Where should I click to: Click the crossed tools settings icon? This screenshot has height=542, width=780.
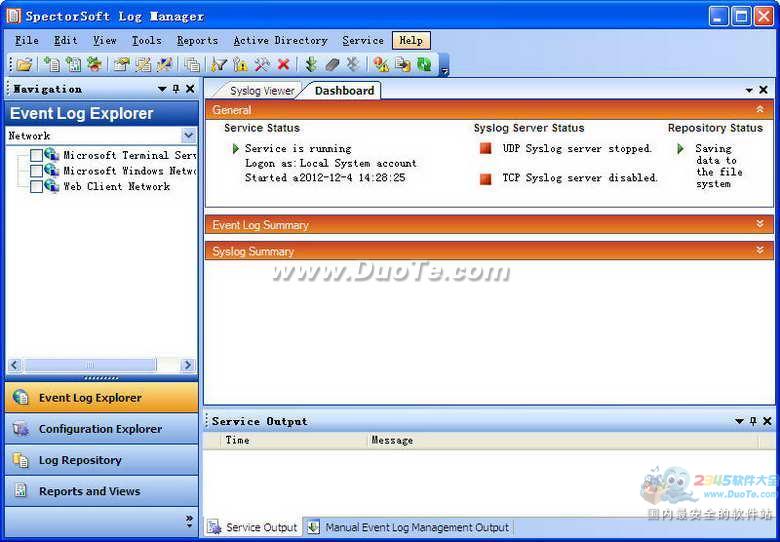(x=262, y=65)
